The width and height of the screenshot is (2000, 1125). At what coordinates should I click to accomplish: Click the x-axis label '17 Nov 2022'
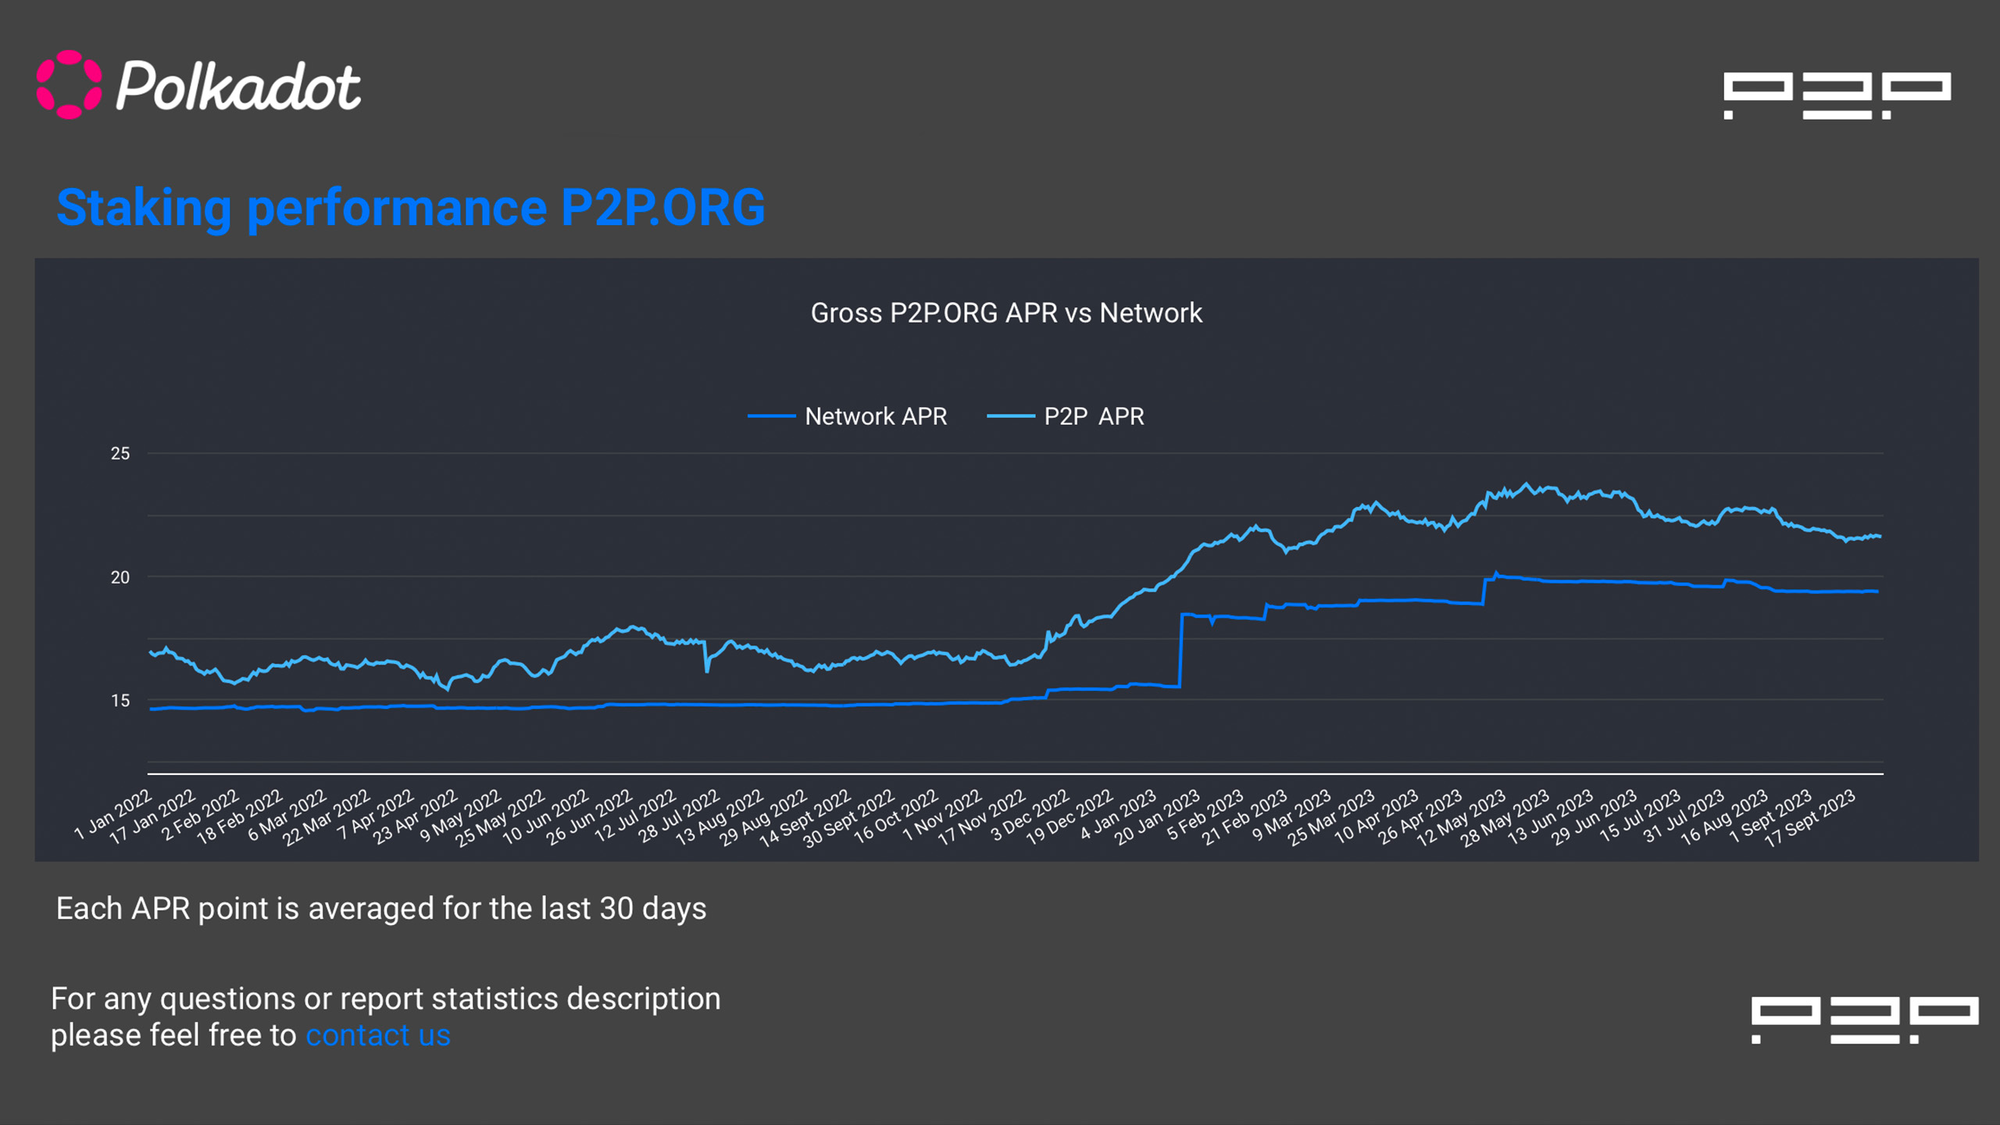pos(982,818)
